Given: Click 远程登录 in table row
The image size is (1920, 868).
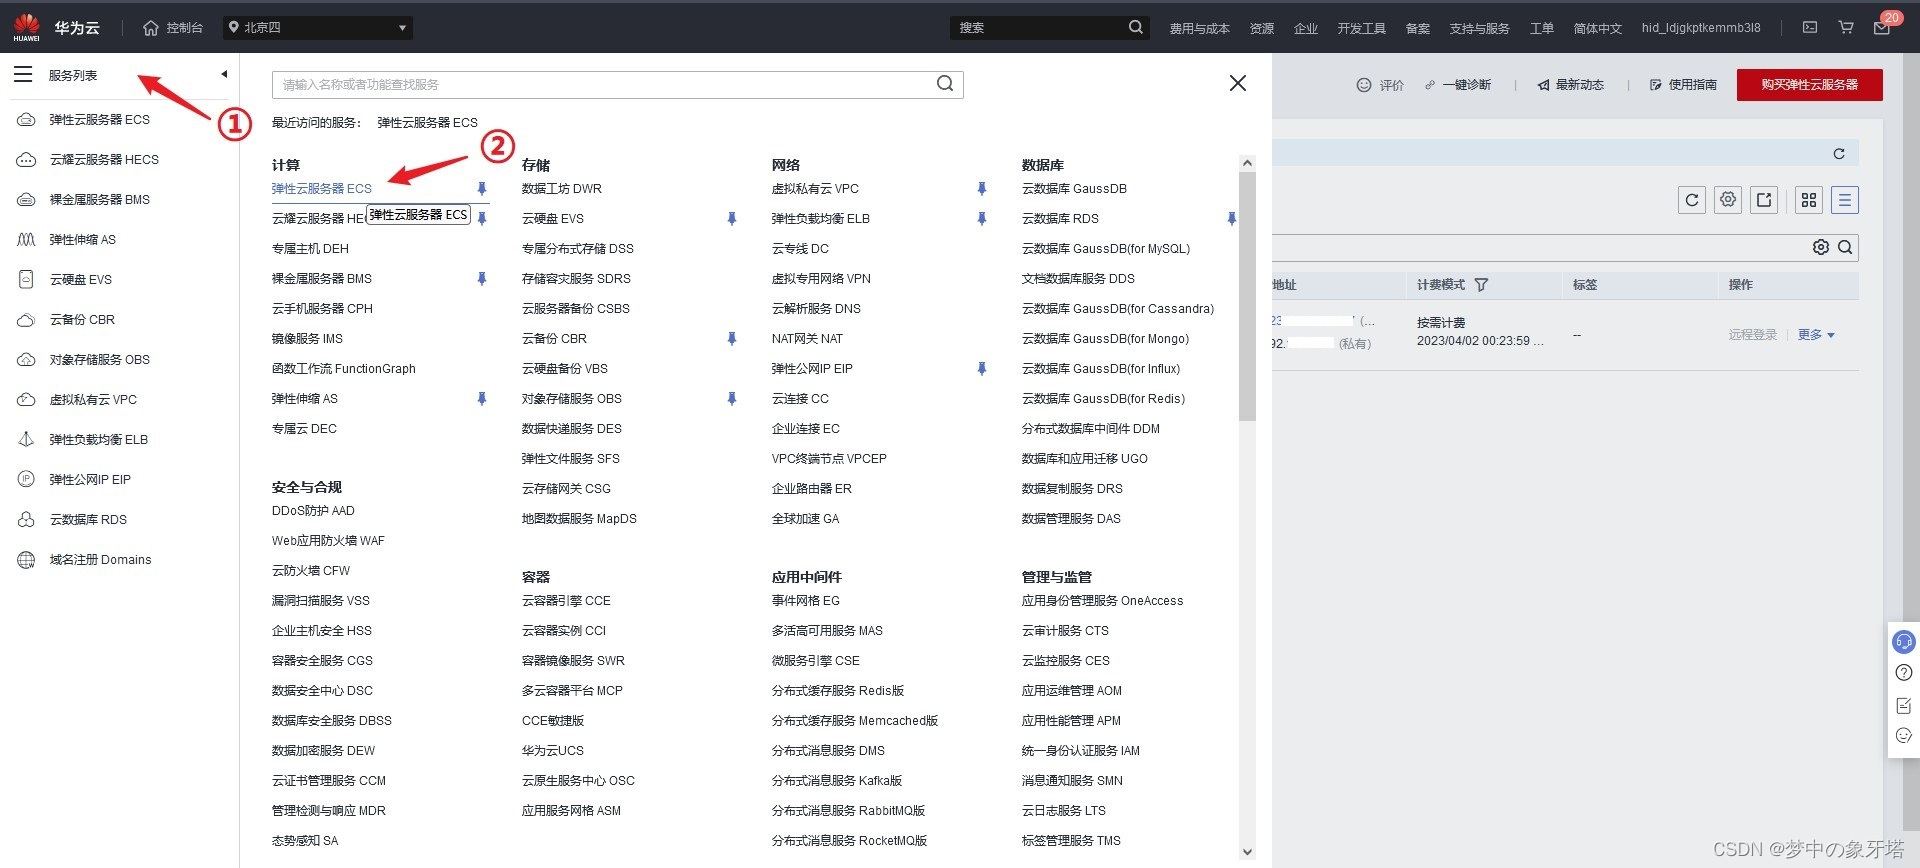Looking at the screenshot, I should [x=1753, y=335].
